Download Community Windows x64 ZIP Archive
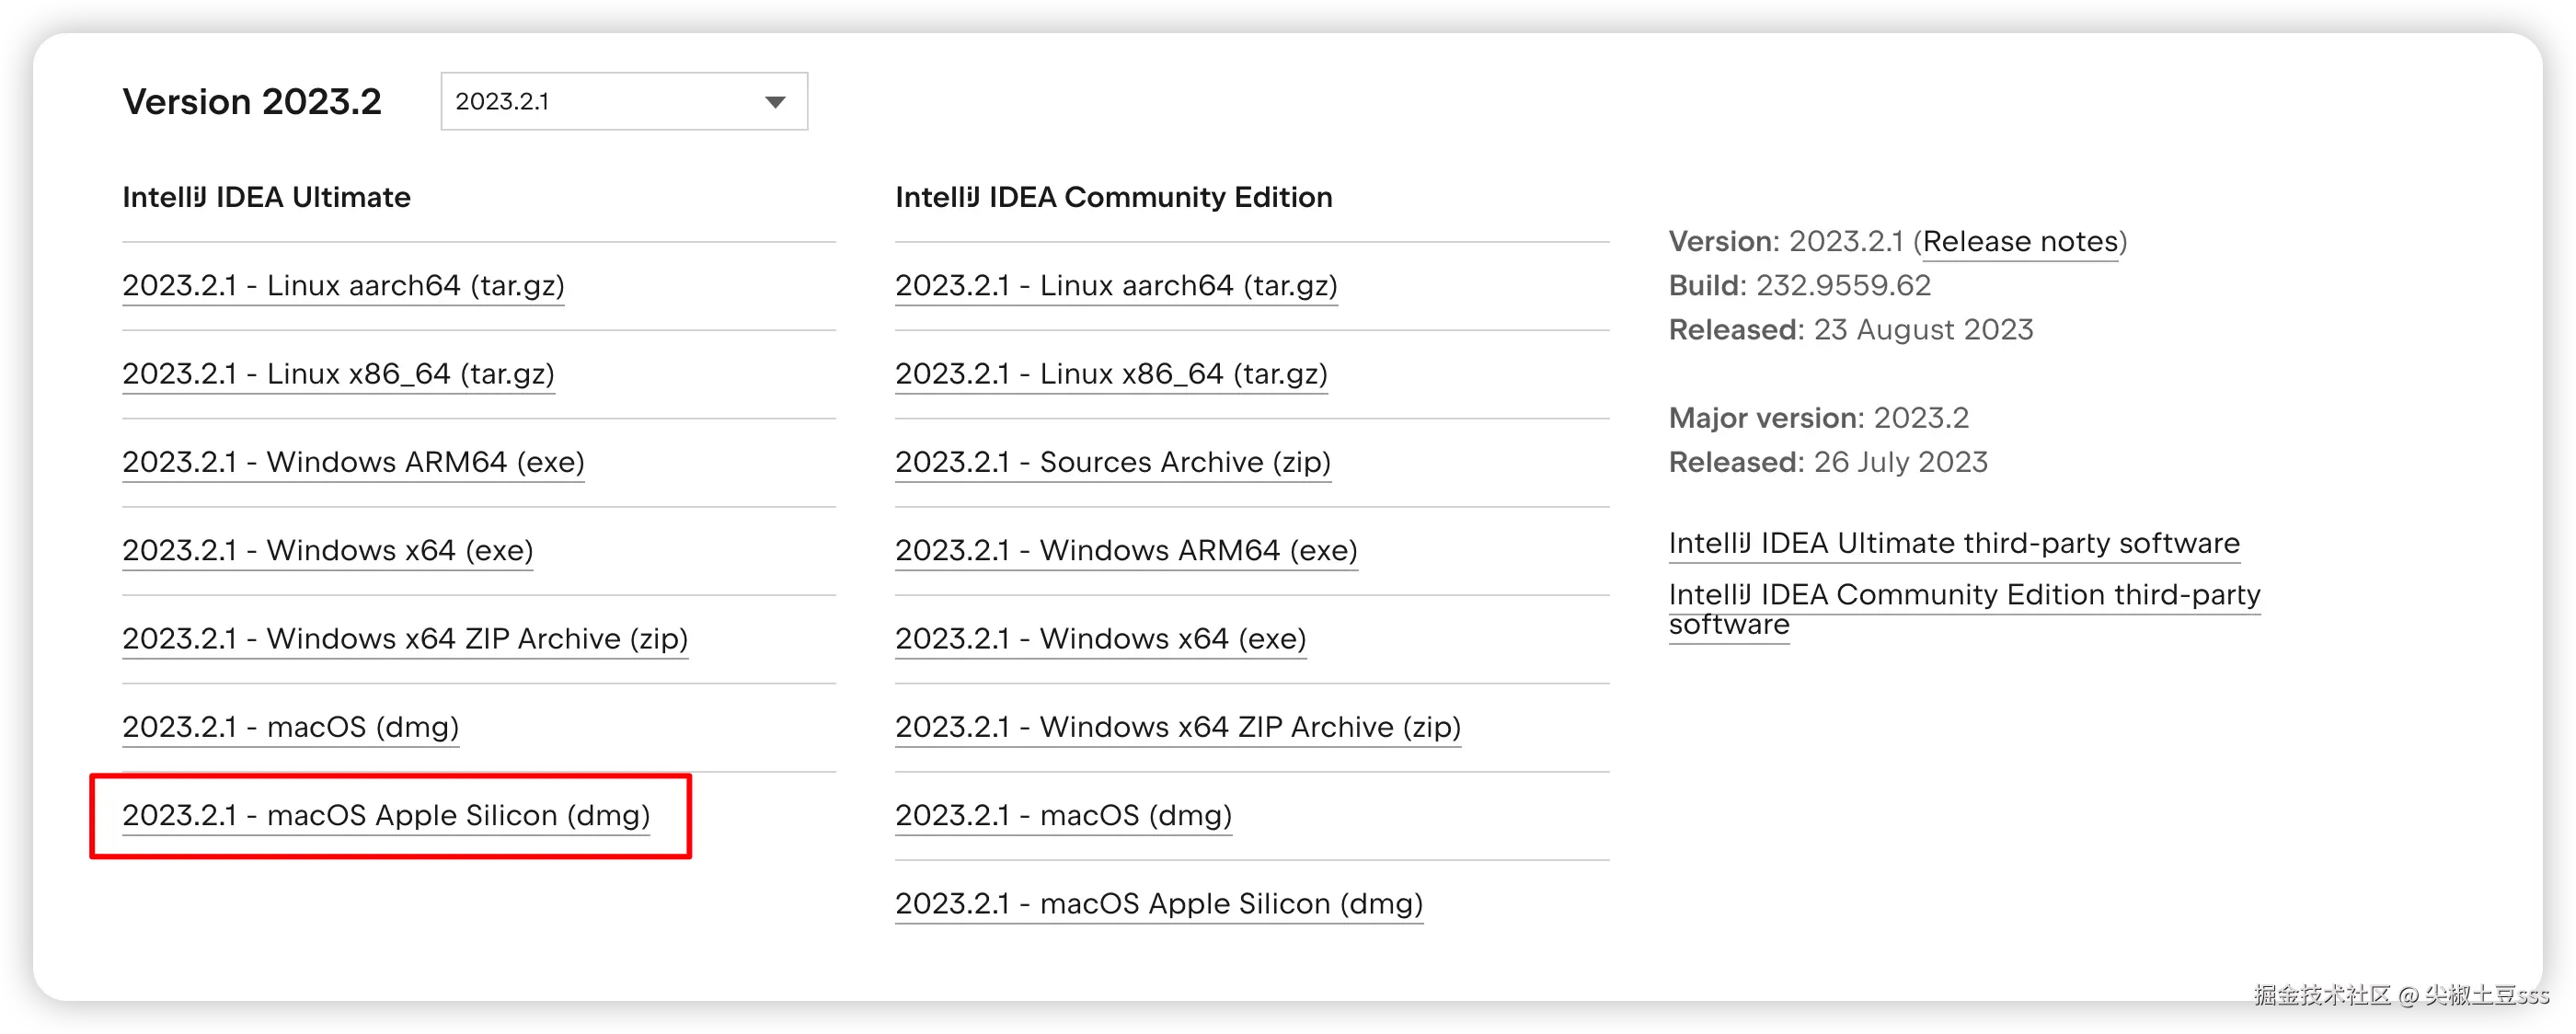 (1178, 726)
